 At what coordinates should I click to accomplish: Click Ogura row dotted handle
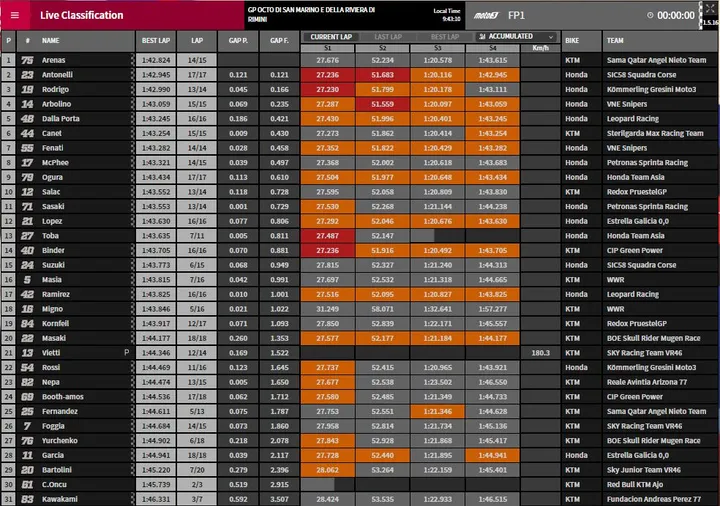pos(133,177)
